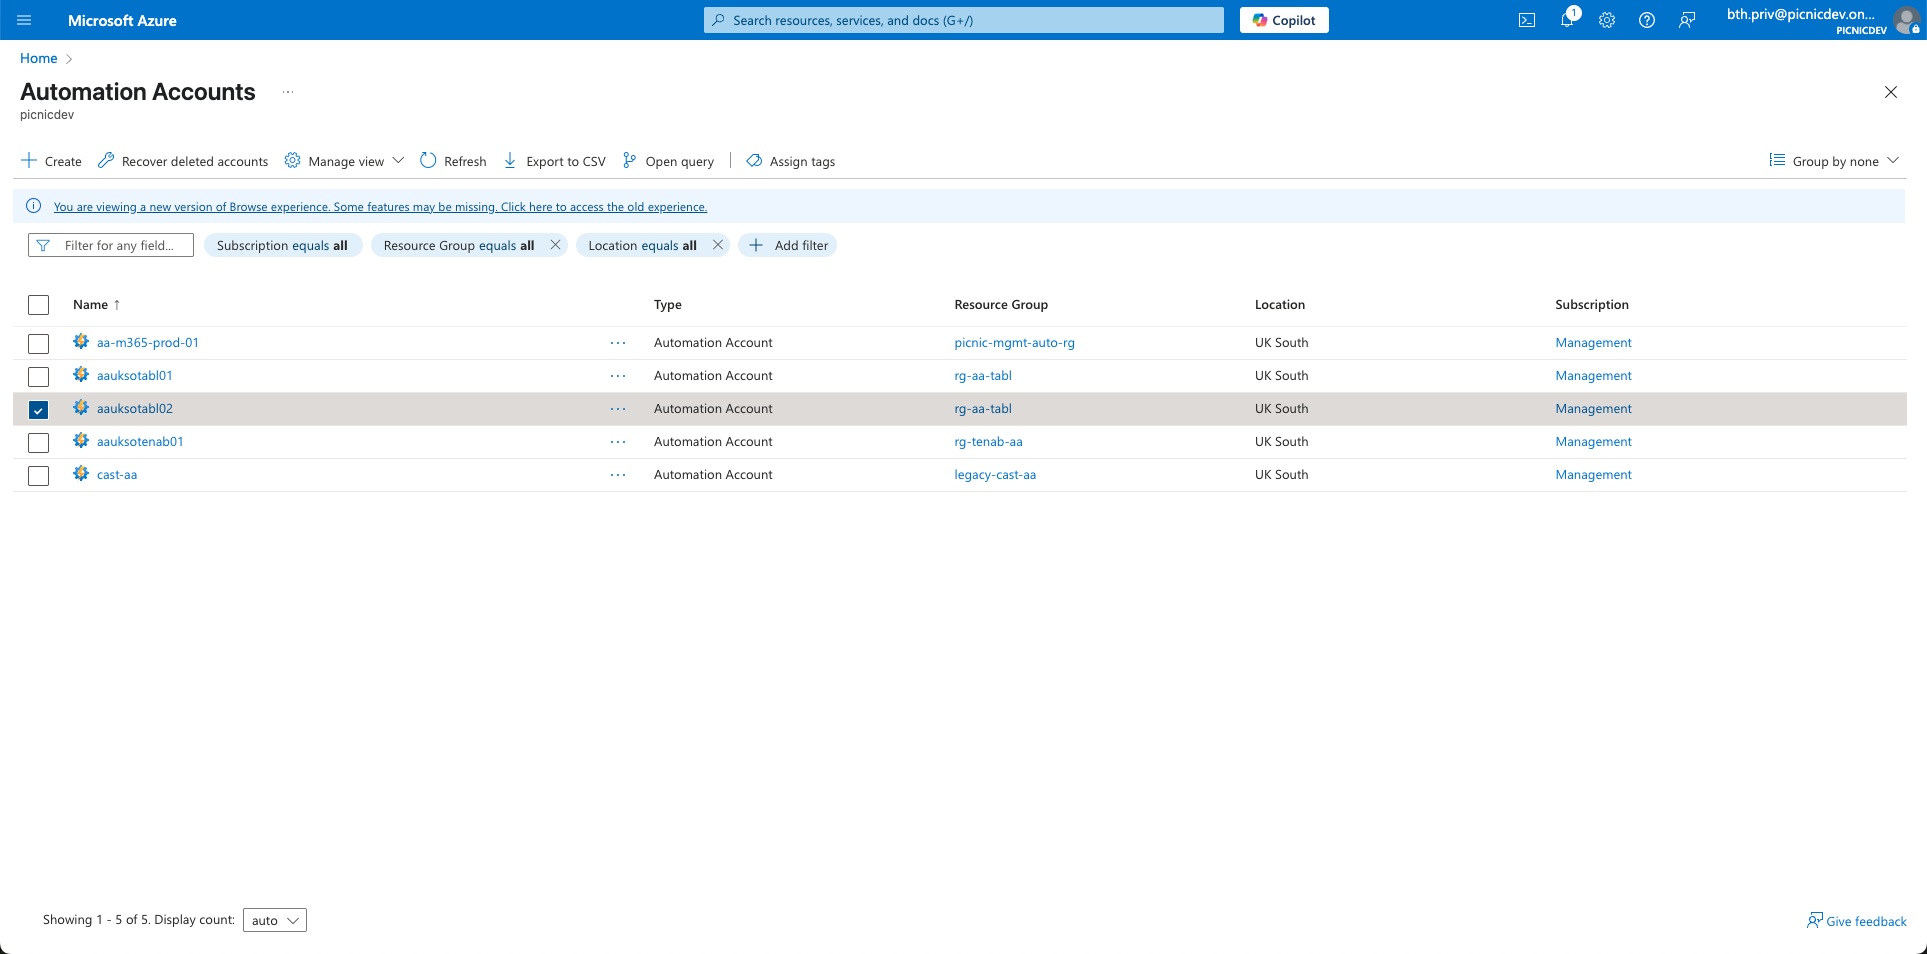
Task: Go to the Home breadcrumb
Action: (x=39, y=58)
